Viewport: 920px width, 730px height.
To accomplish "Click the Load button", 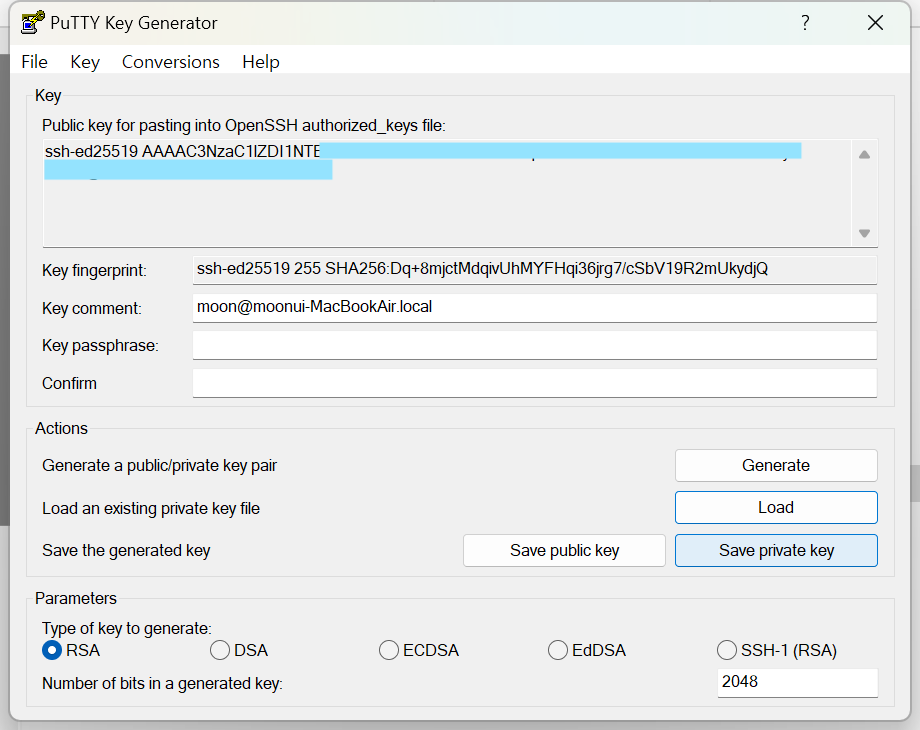I will tap(776, 508).
